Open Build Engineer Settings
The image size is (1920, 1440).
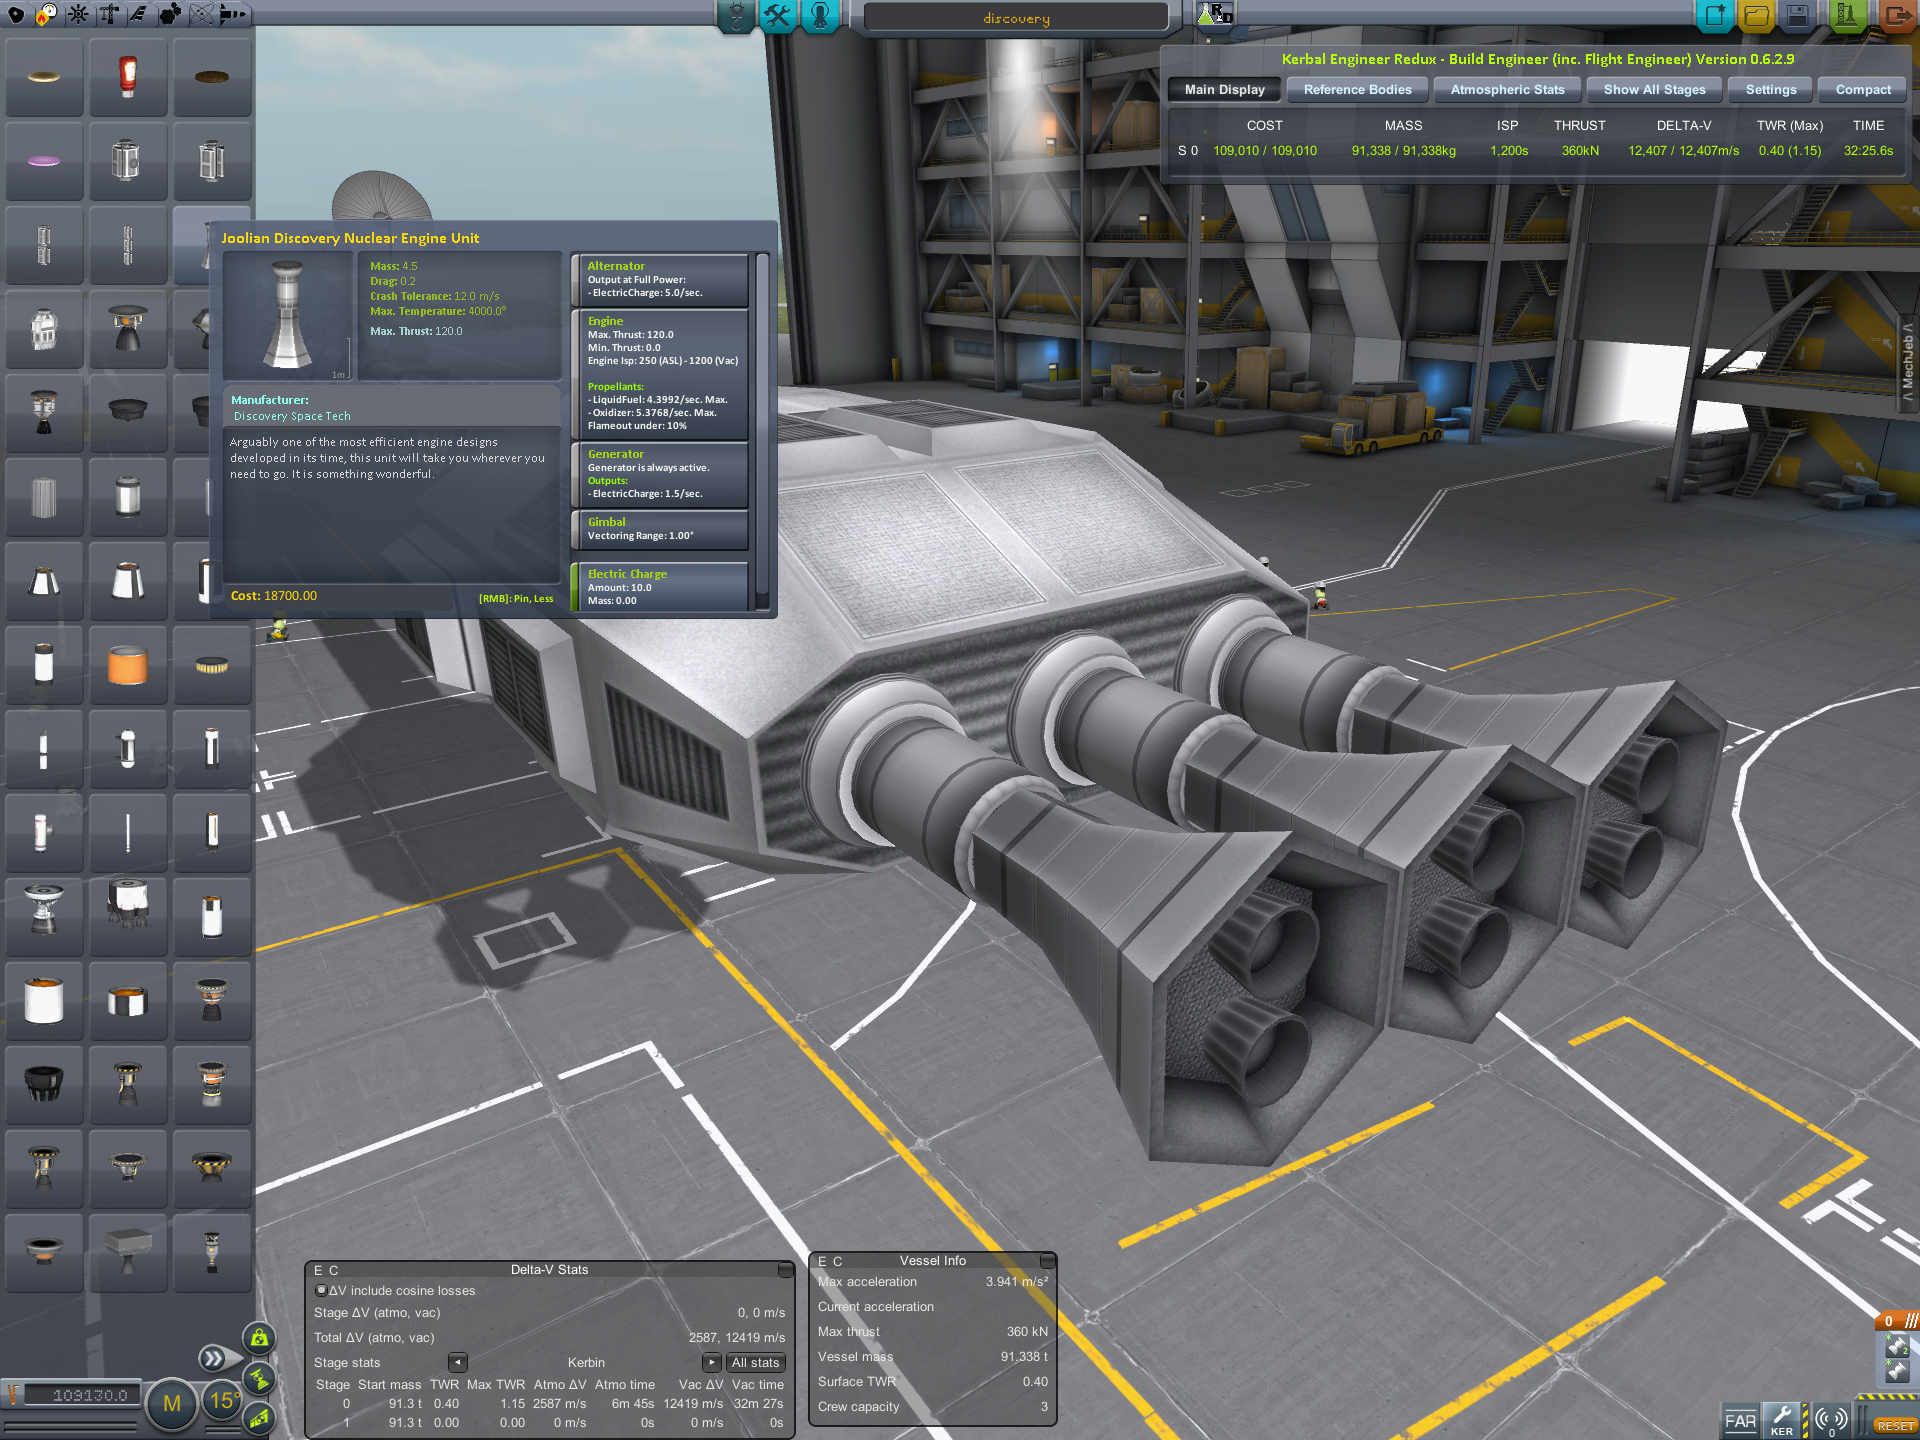coord(1770,89)
